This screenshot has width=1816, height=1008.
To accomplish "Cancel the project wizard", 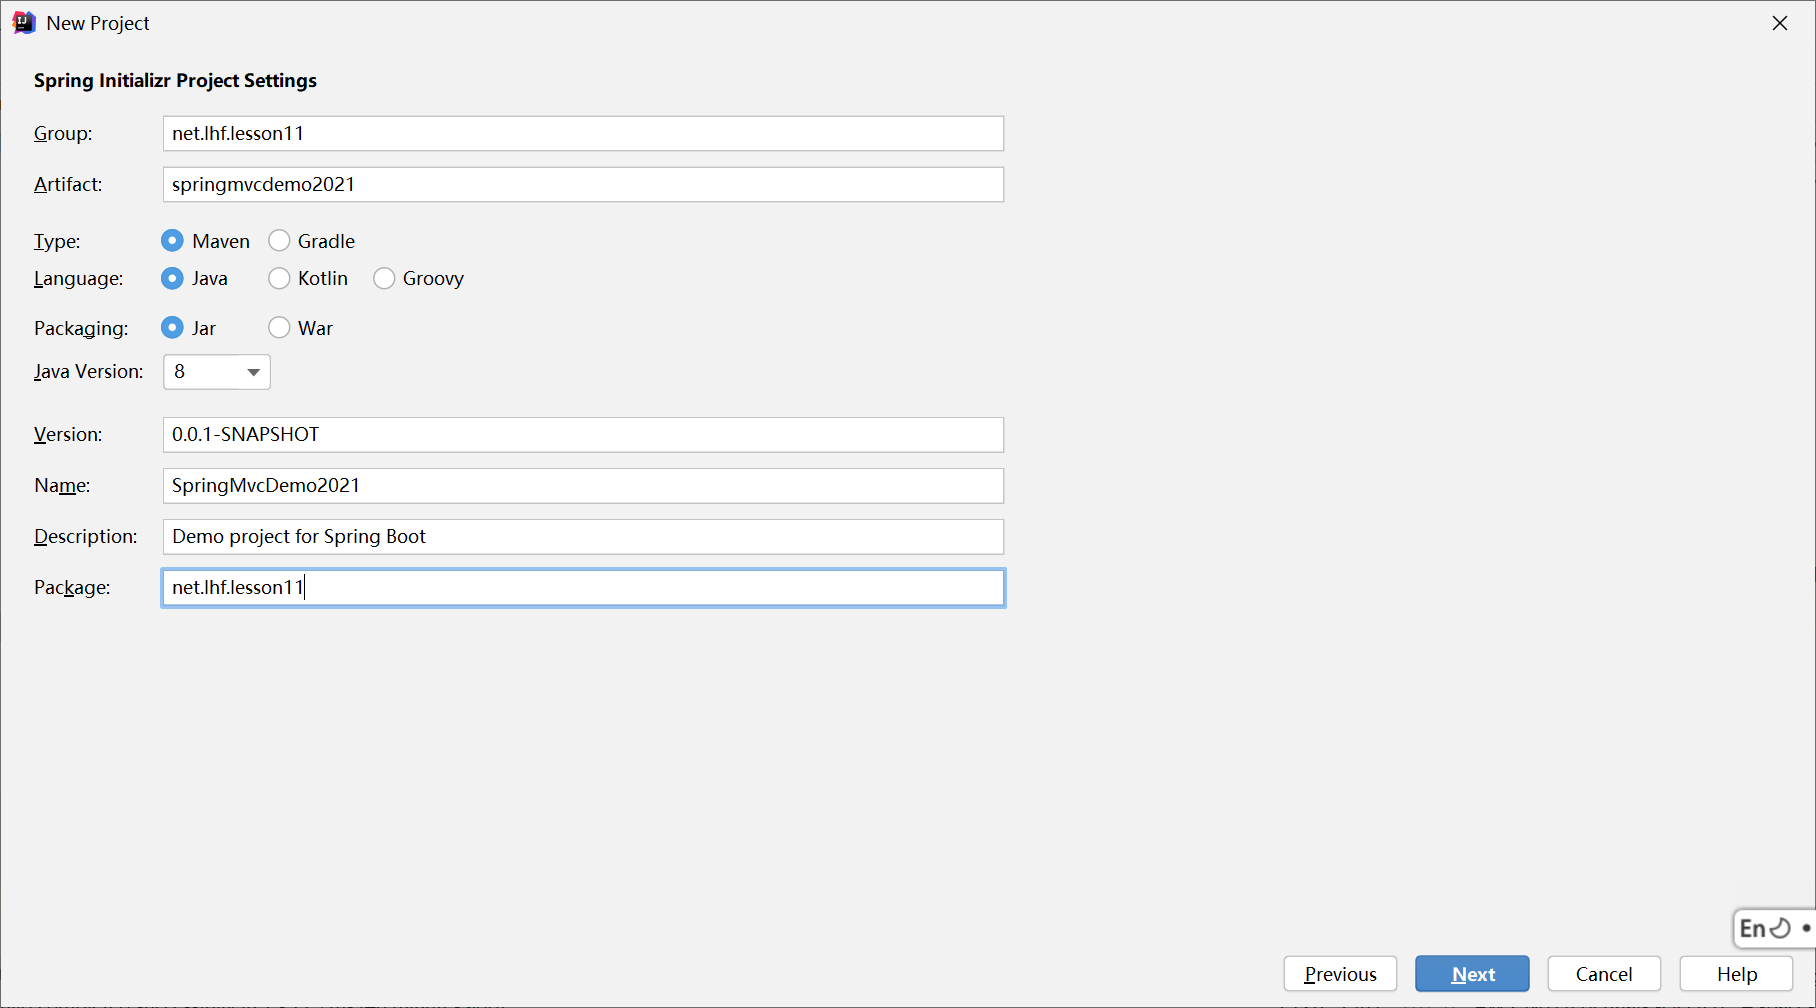I will click(x=1604, y=974).
